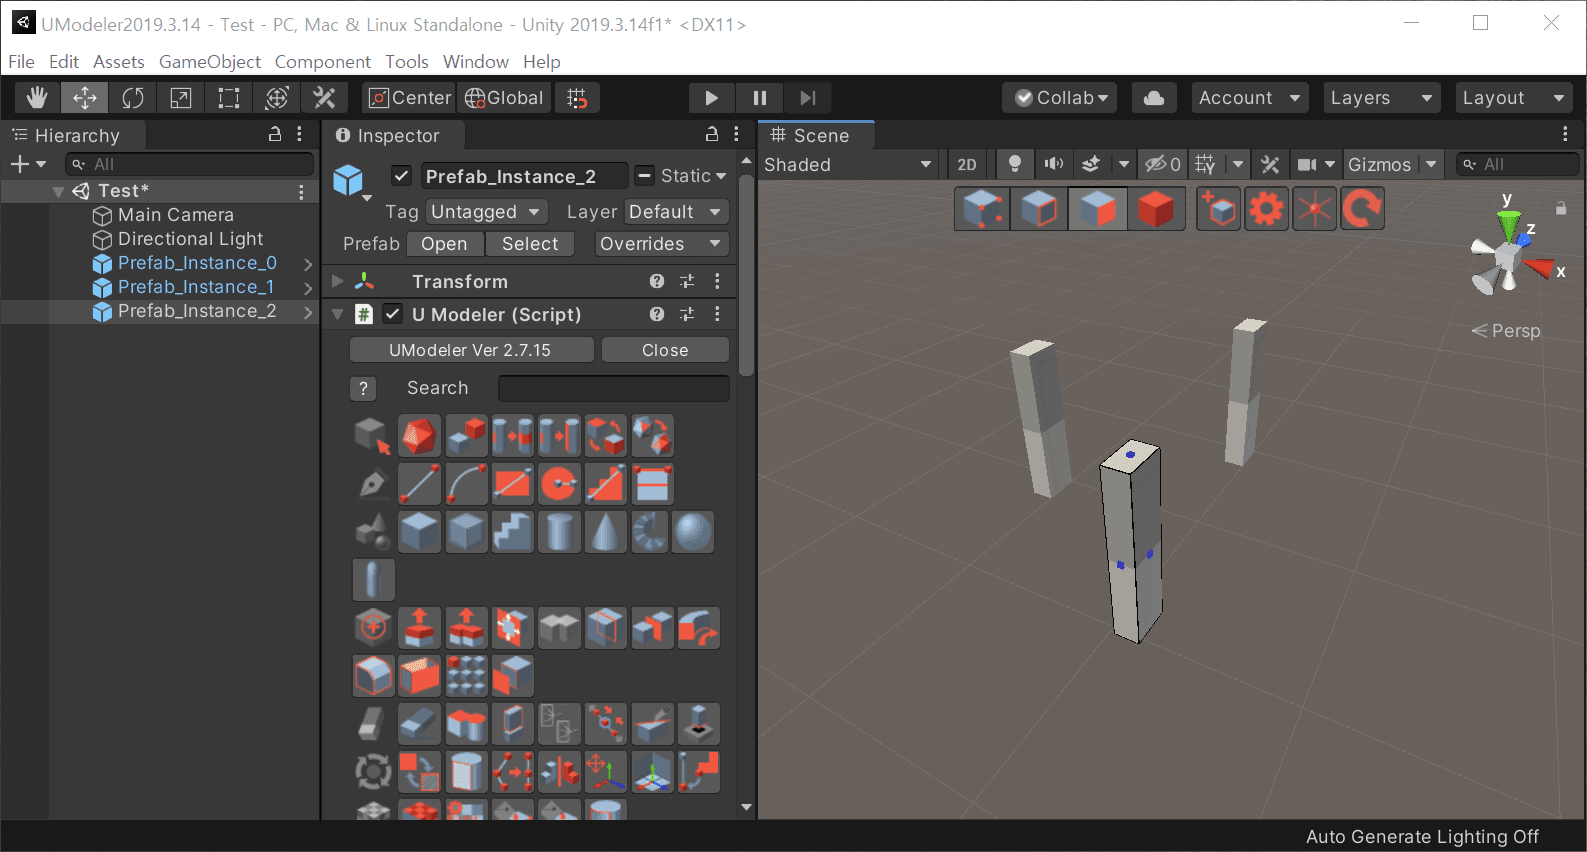Select the Cylinder primitive shape tool
The image size is (1587, 852).
(x=560, y=532)
